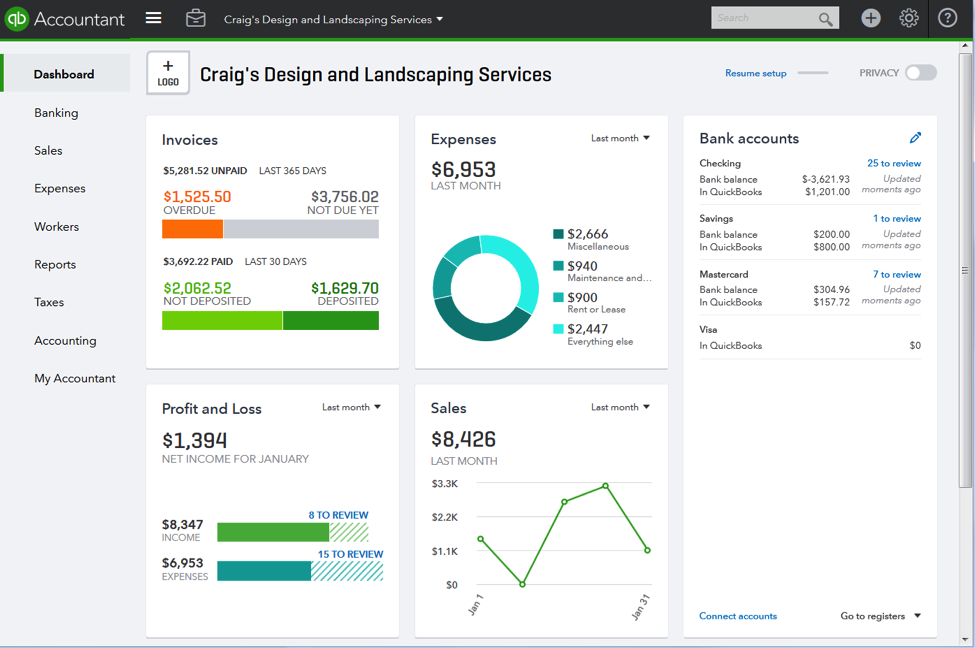Click Connect accounts link

[738, 616]
